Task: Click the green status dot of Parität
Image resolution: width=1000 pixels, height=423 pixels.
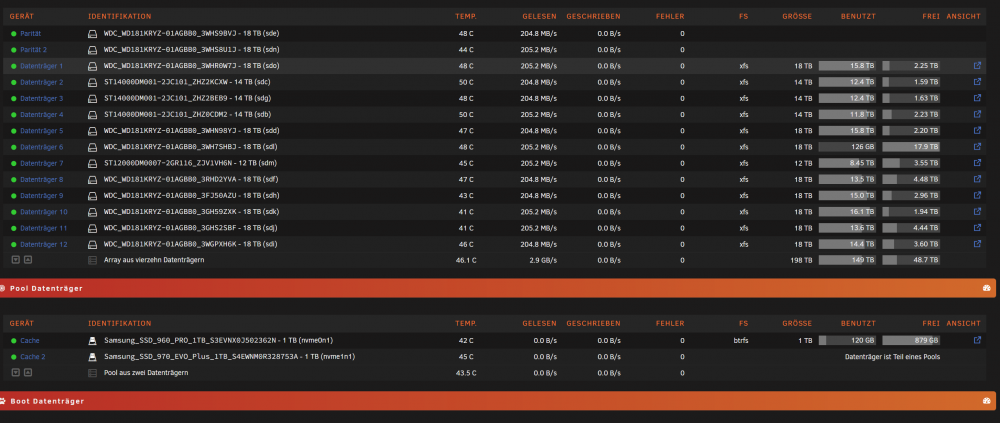Action: click(x=13, y=34)
